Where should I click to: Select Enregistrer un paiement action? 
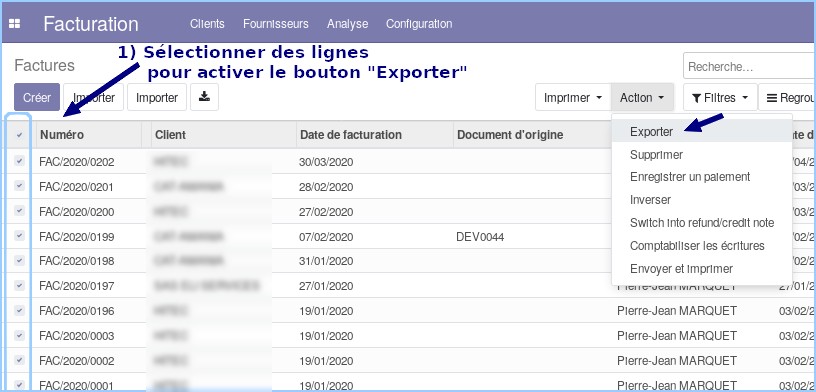point(702,177)
